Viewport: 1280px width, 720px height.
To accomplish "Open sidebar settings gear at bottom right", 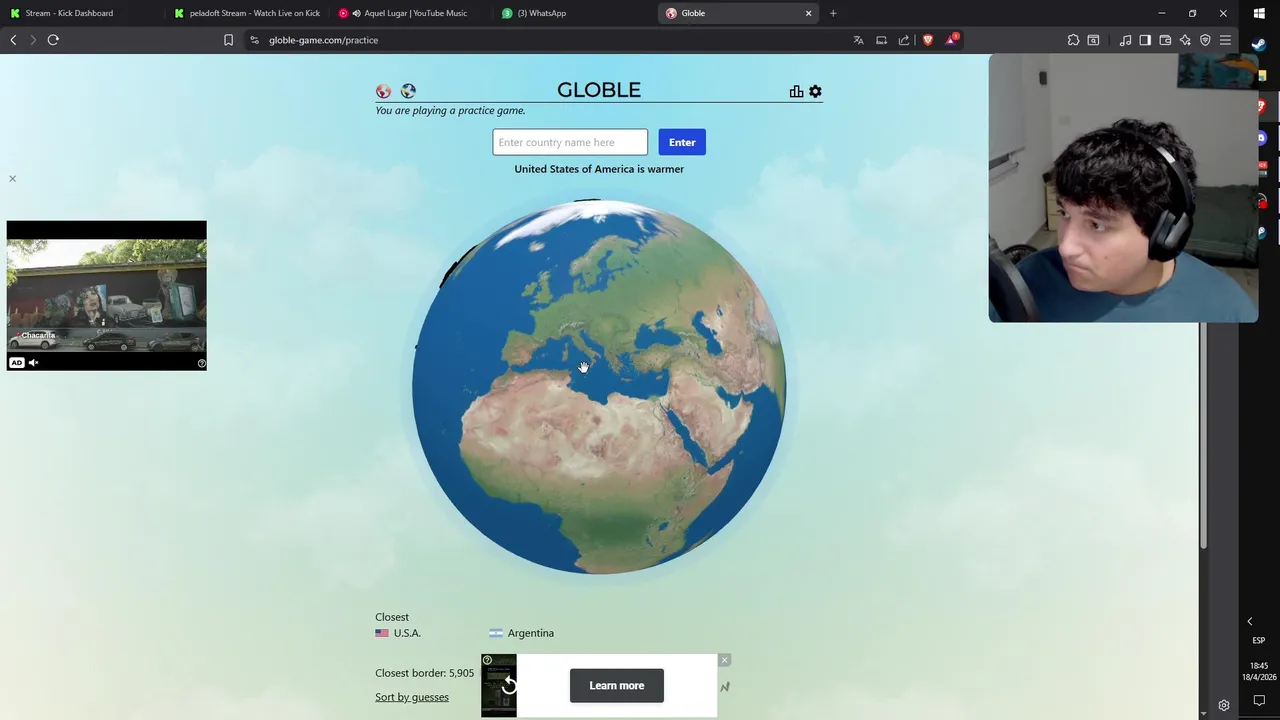I will point(1223,705).
